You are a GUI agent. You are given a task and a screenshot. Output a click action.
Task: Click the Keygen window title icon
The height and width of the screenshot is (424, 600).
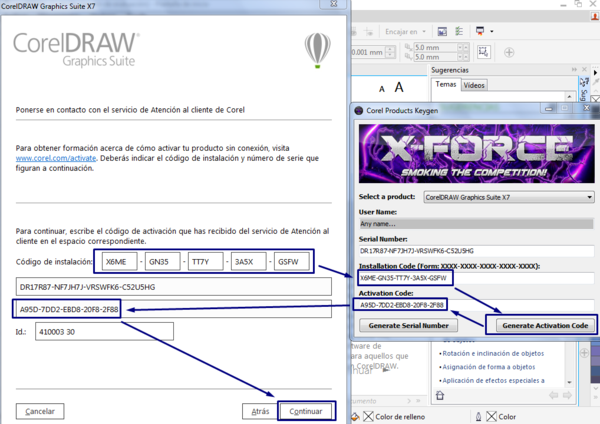pyautogui.click(x=359, y=111)
